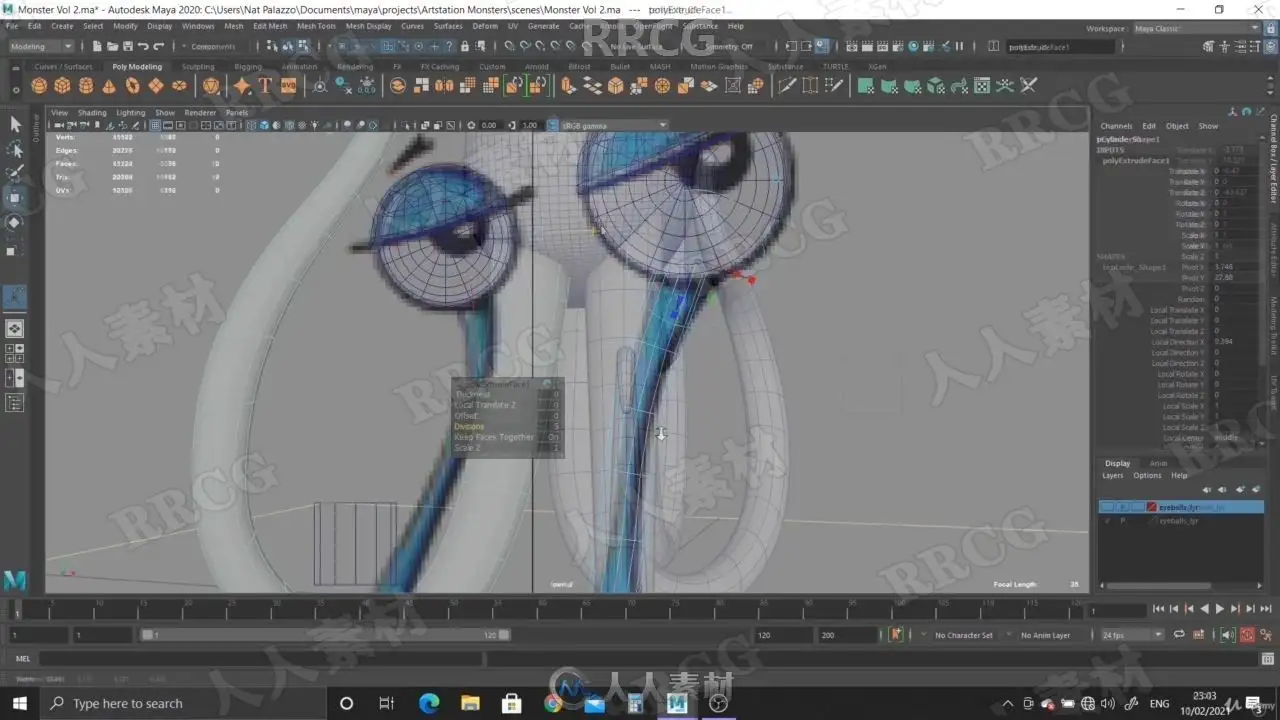Expand the sRGB gamma view transform dropdown
The height and width of the screenshot is (720, 1280).
[x=613, y=125]
